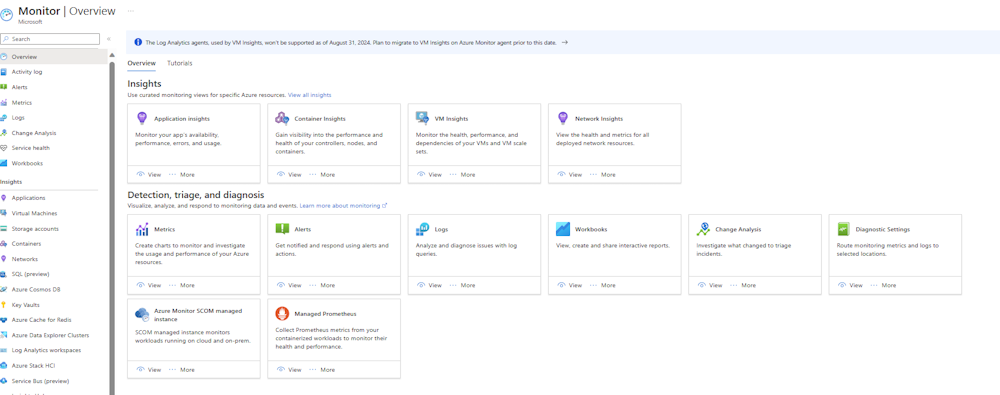Click View on VM Insights card
Image resolution: width=1000 pixels, height=395 pixels.
click(429, 174)
